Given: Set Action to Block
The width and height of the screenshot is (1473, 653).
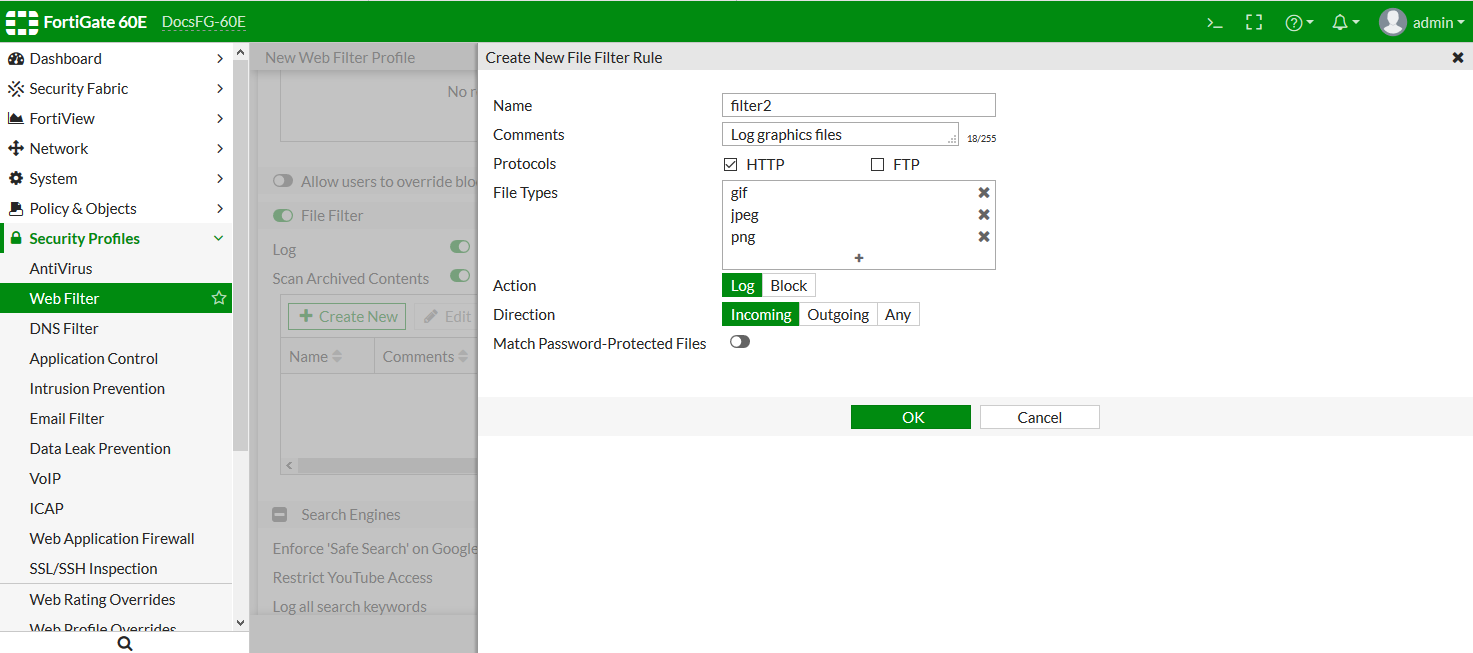Looking at the screenshot, I should click(x=789, y=286).
